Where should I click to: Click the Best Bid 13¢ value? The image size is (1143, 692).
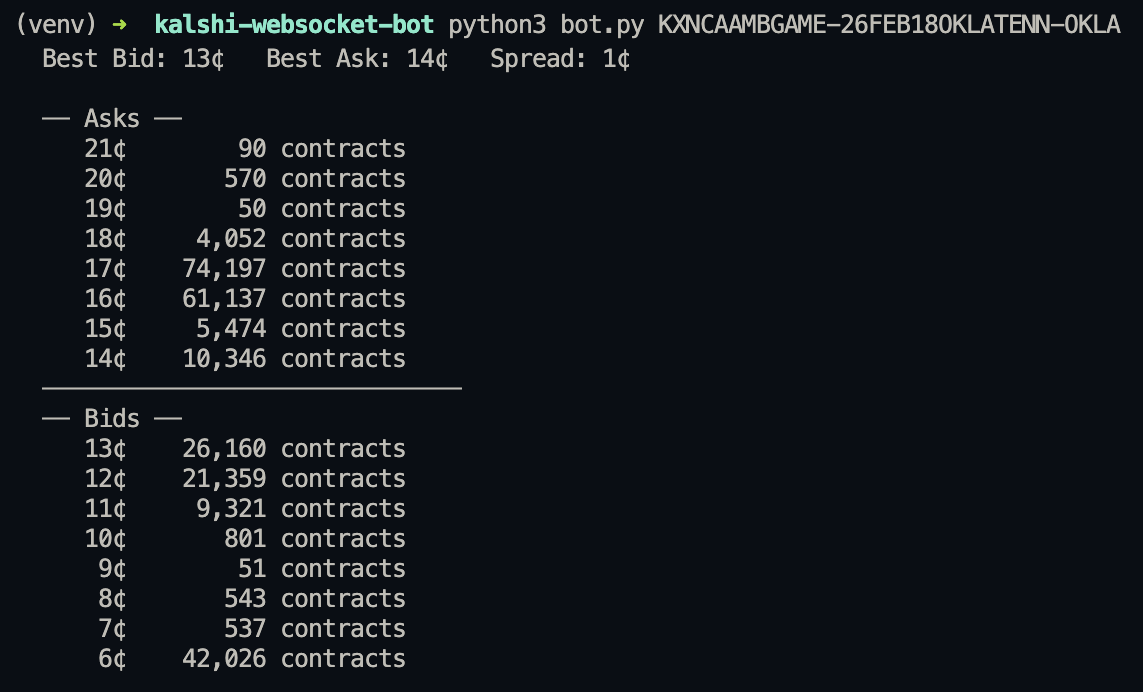(204, 59)
